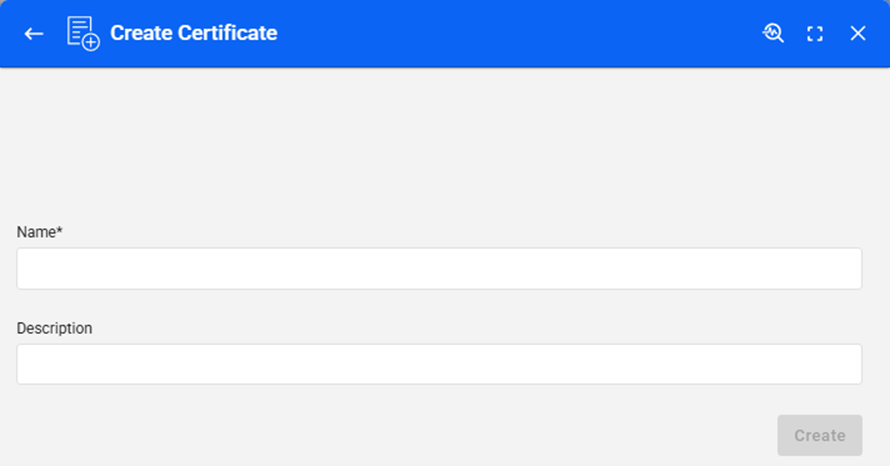This screenshot has height=466, width=890.
Task: Submit the form with the grey Create button
Action: point(819,435)
